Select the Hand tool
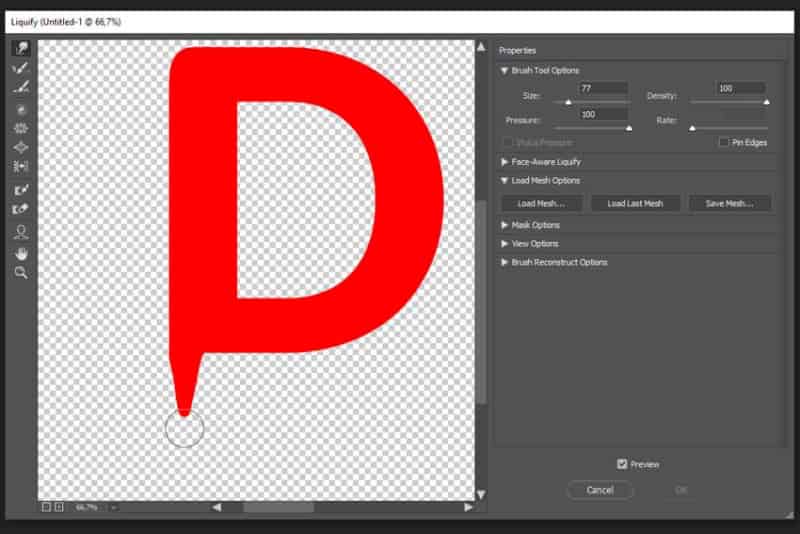The width and height of the screenshot is (800, 534). tap(21, 253)
